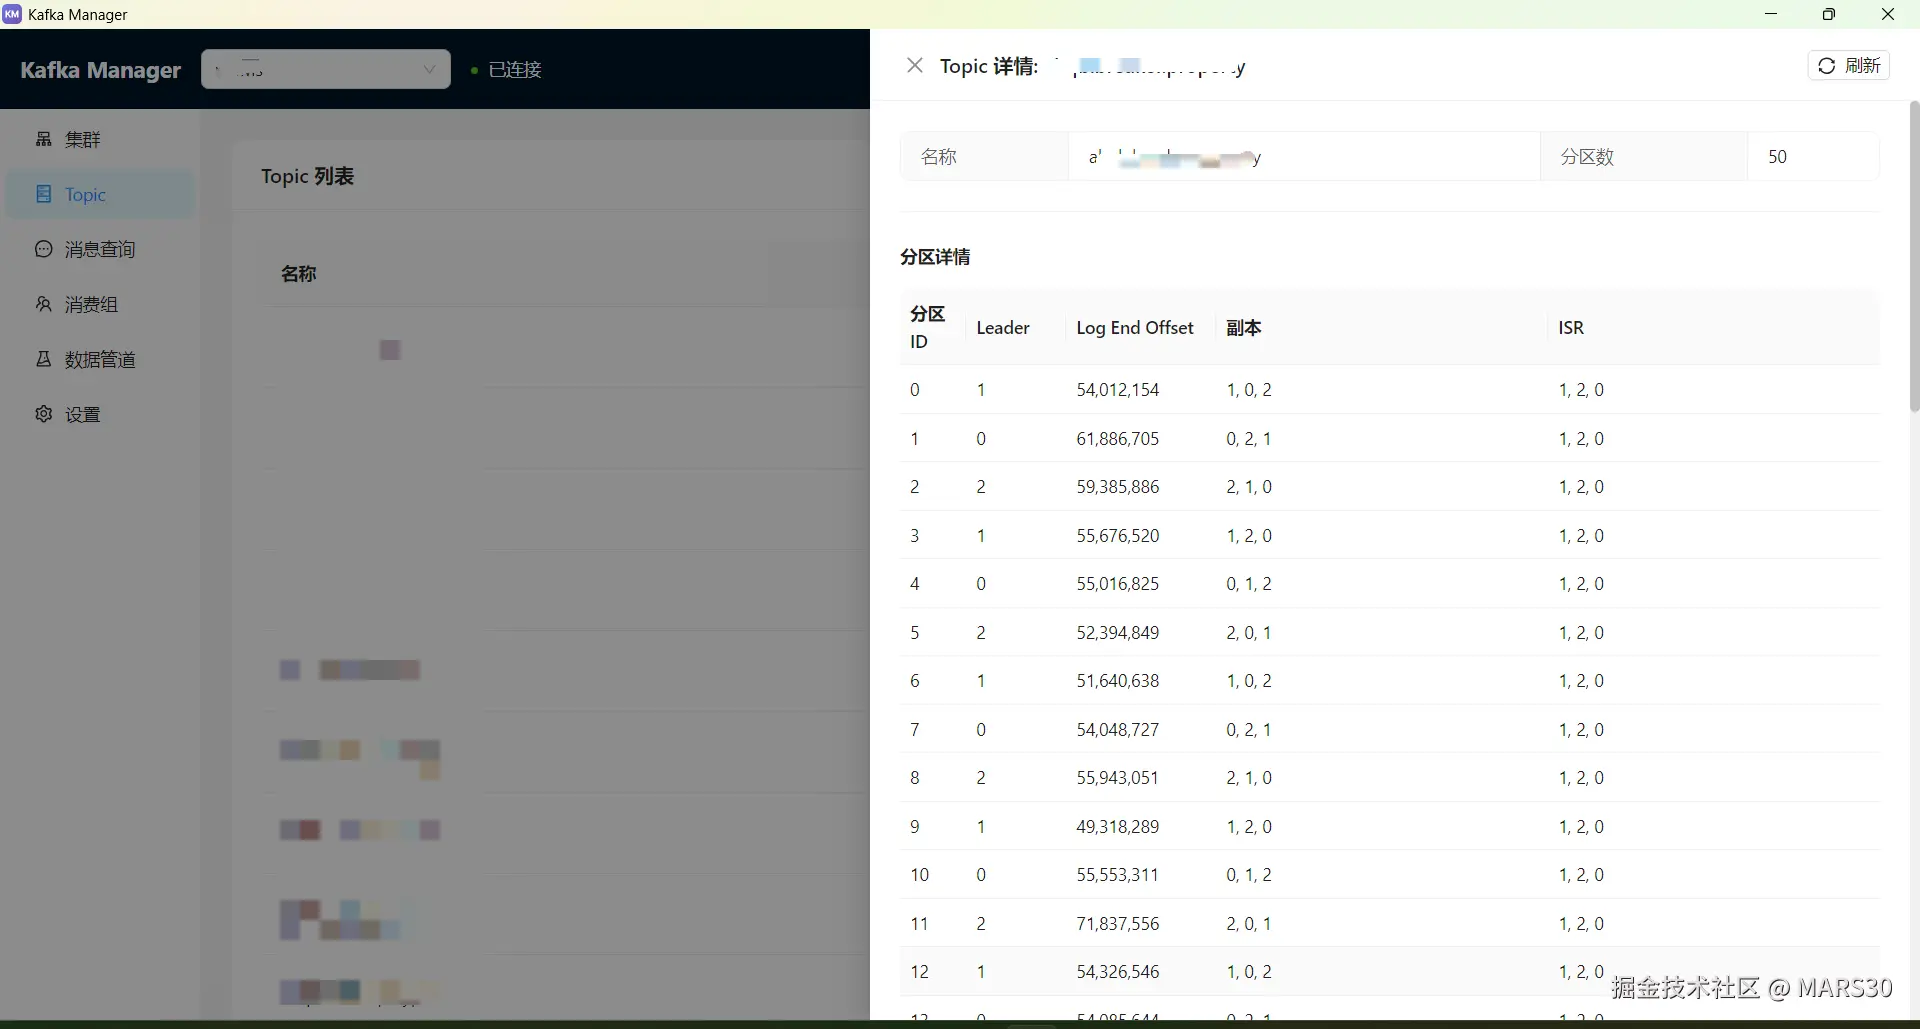Viewport: 1920px width, 1029px height.
Task: Click the consumer group people icon
Action: (44, 304)
